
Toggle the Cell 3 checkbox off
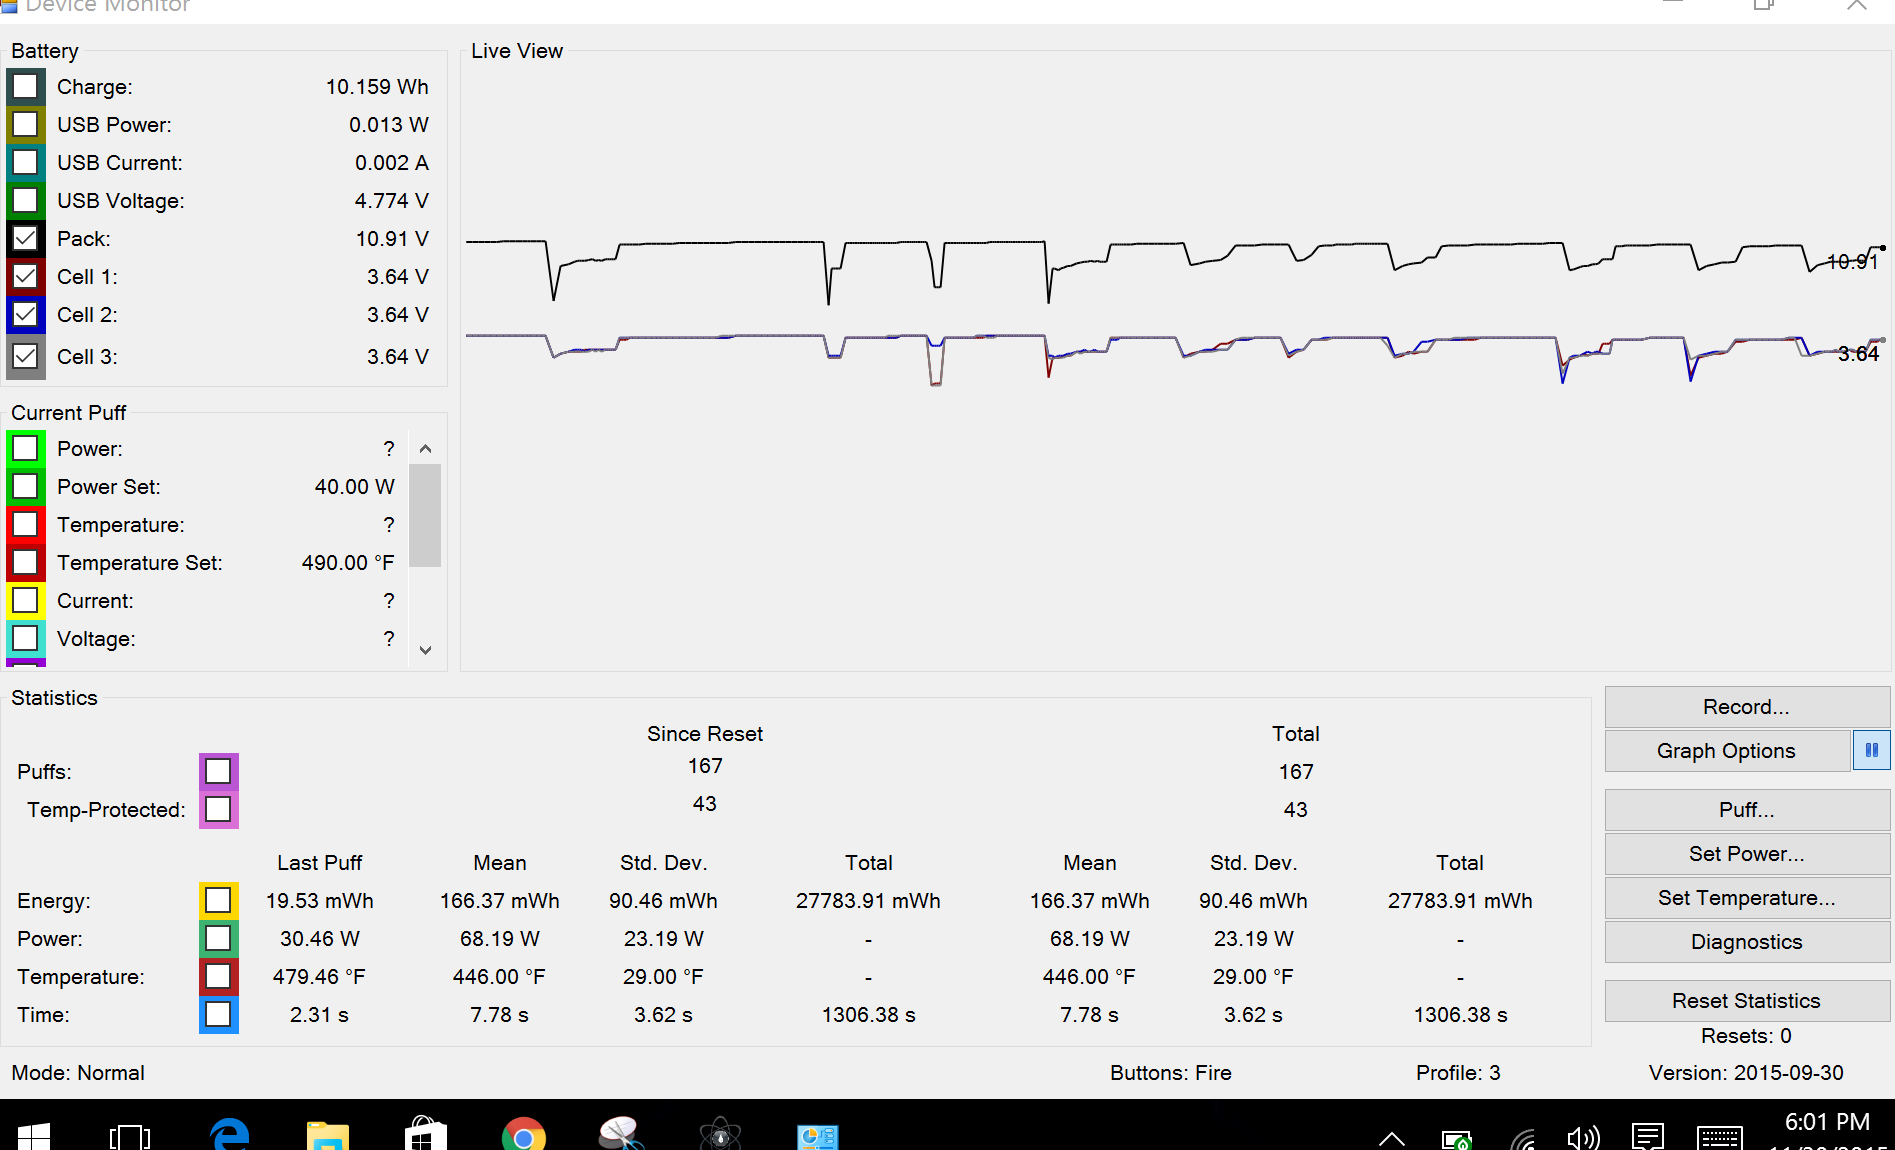pos(26,357)
